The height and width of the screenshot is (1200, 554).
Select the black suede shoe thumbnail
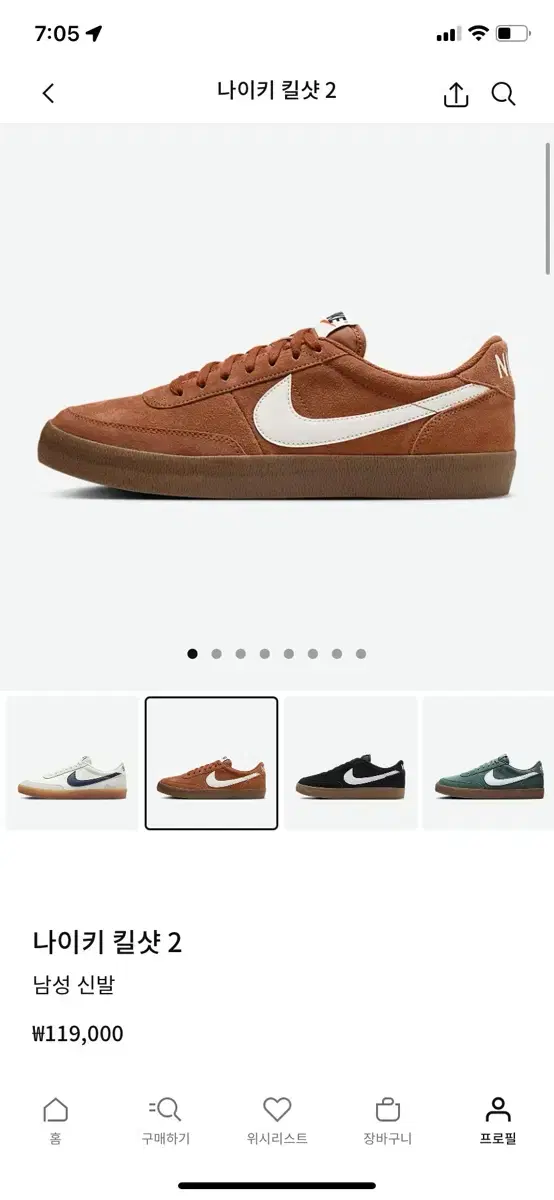pyautogui.click(x=350, y=763)
